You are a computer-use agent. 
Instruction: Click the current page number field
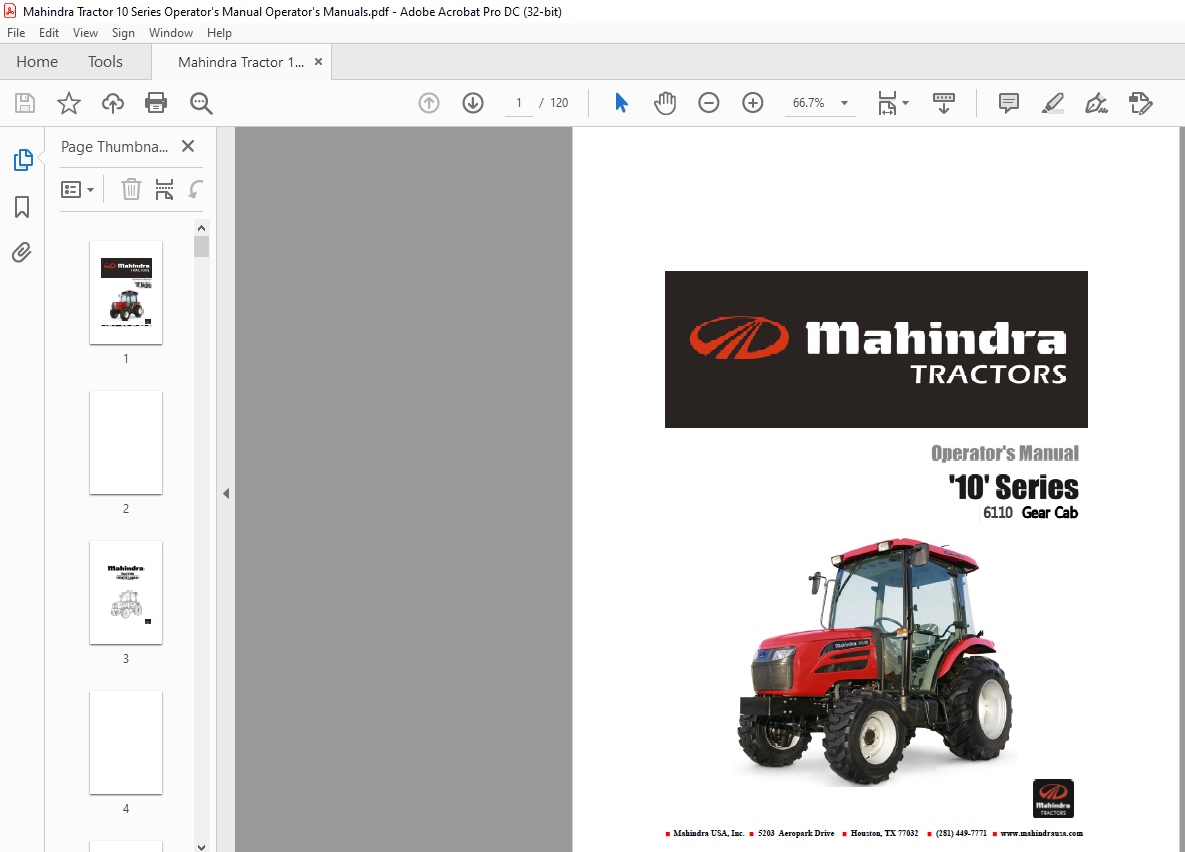click(x=518, y=103)
